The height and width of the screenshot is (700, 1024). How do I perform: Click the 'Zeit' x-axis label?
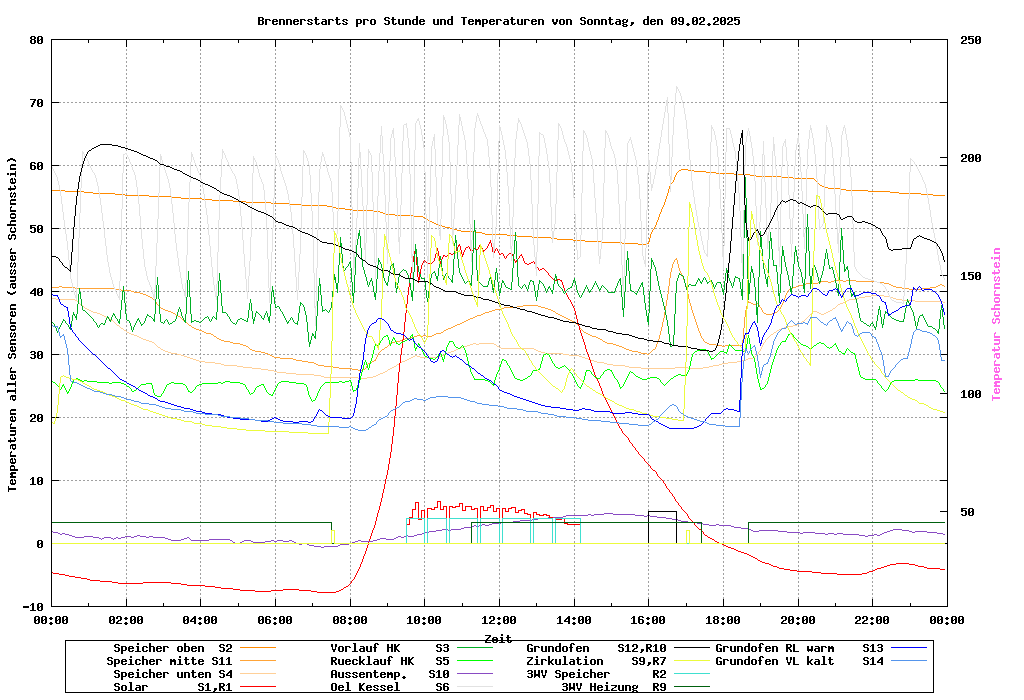(498, 638)
